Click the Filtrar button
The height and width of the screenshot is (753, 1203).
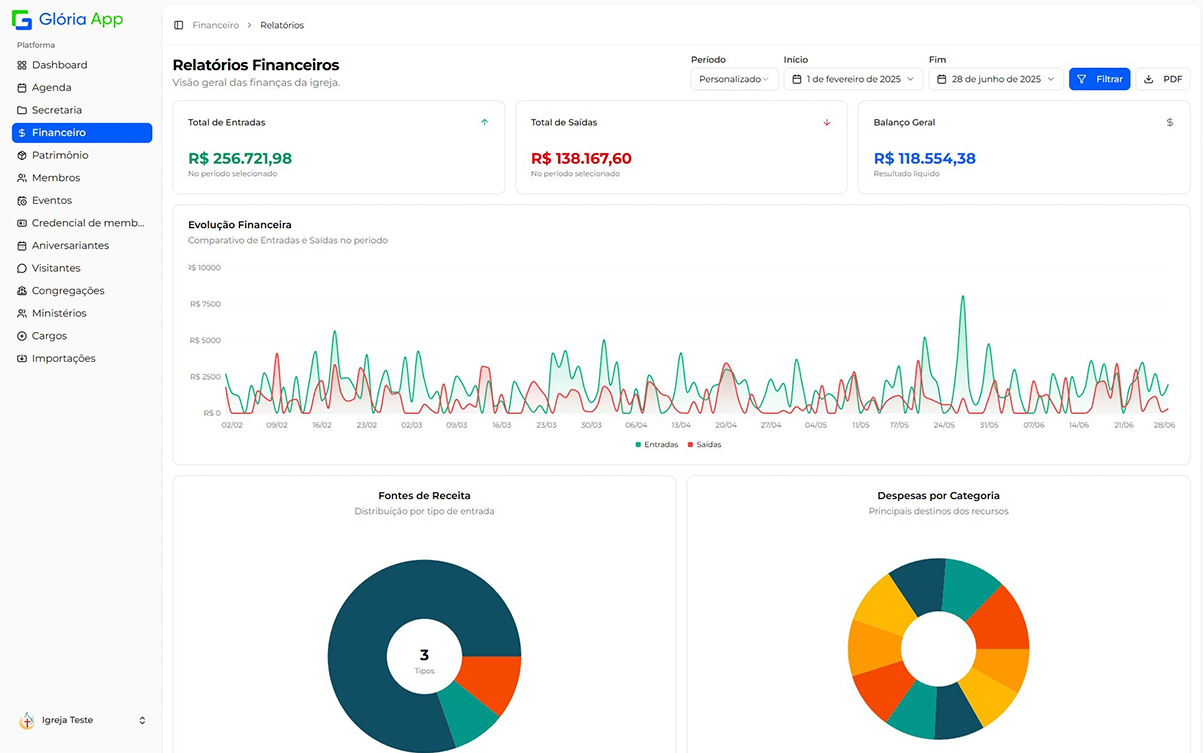click(x=1099, y=79)
